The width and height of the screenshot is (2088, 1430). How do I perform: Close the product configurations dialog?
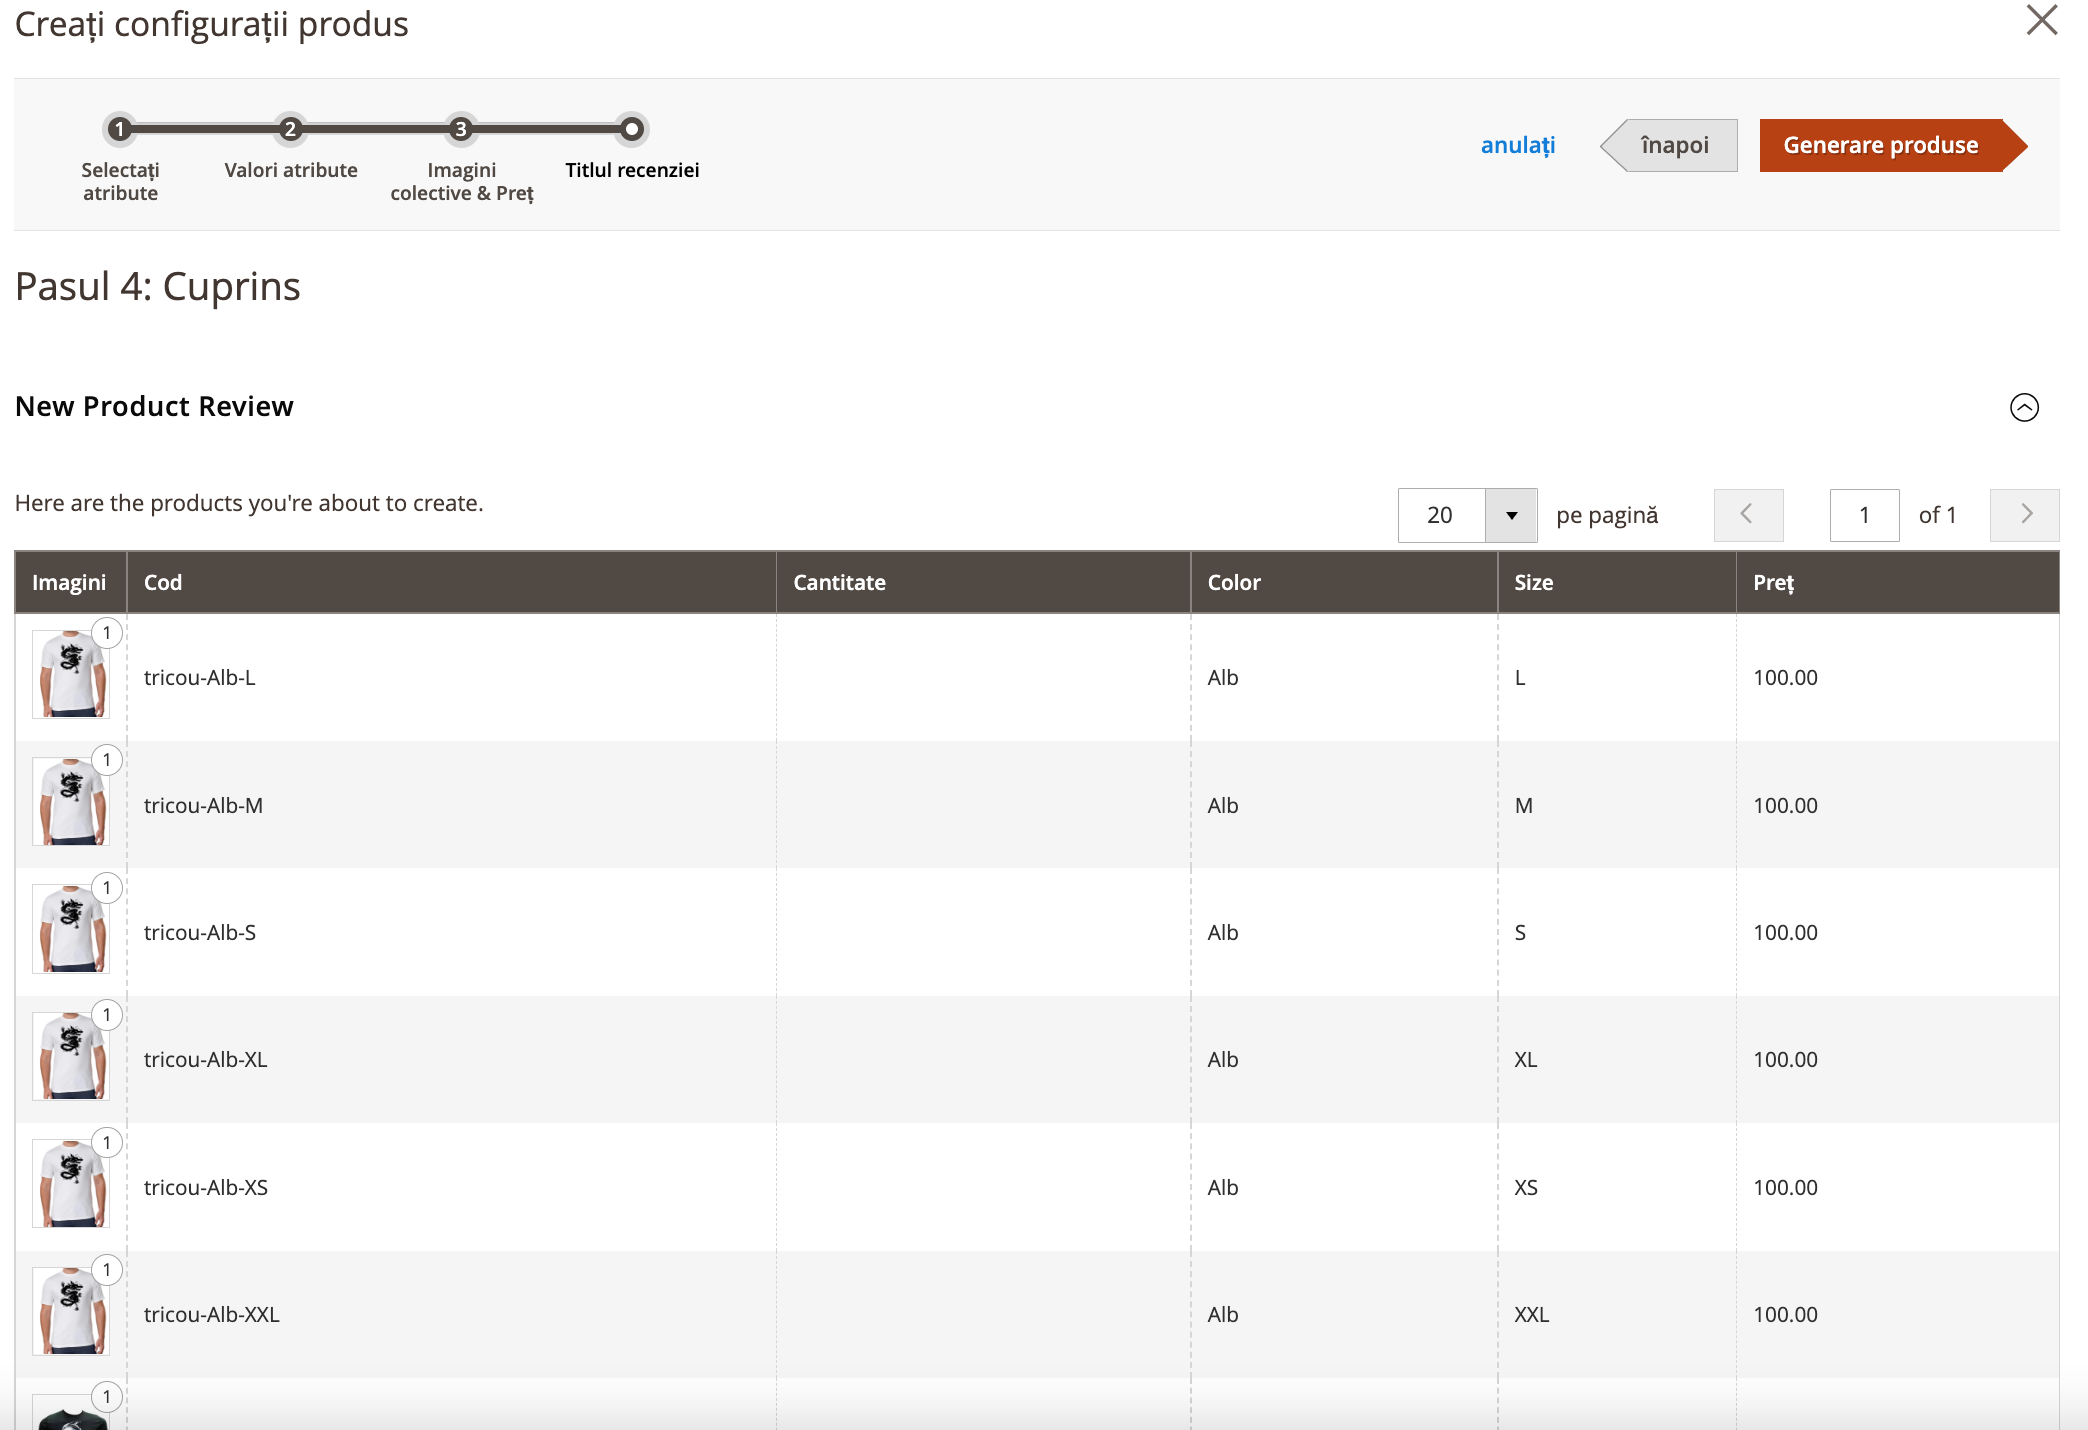[x=2041, y=20]
